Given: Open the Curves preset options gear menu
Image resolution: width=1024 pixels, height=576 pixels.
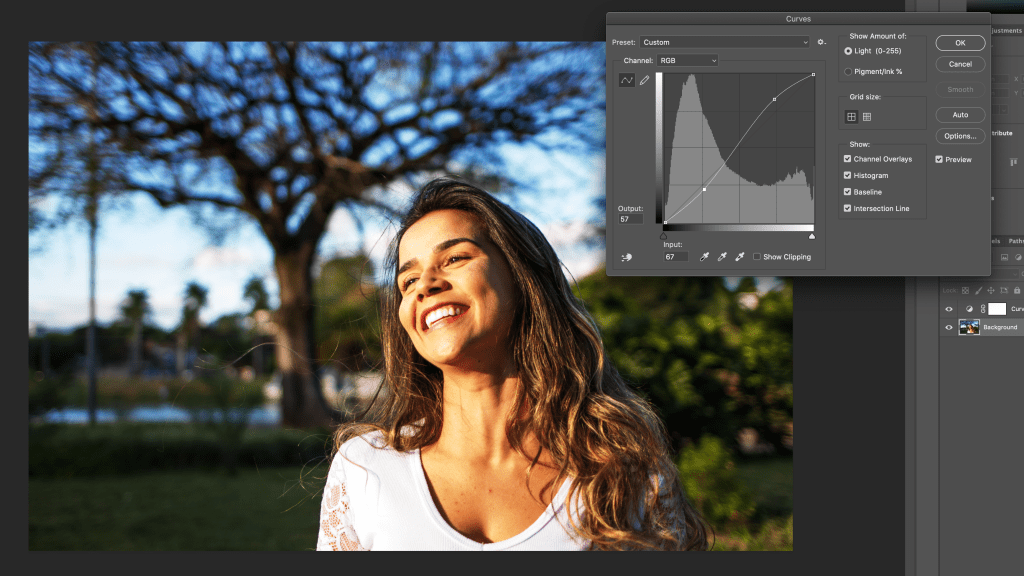Looking at the screenshot, I should click(821, 42).
